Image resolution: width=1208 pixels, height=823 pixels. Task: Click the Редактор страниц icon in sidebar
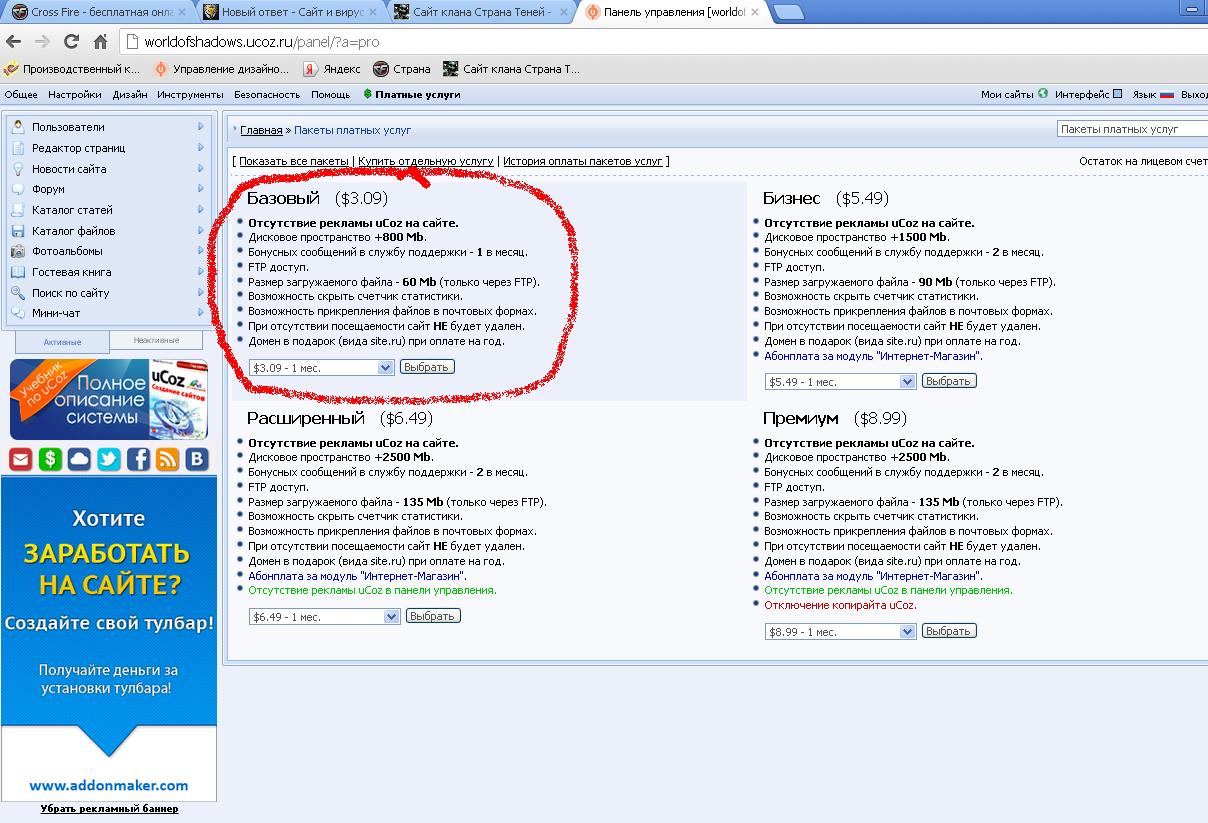click(x=18, y=148)
